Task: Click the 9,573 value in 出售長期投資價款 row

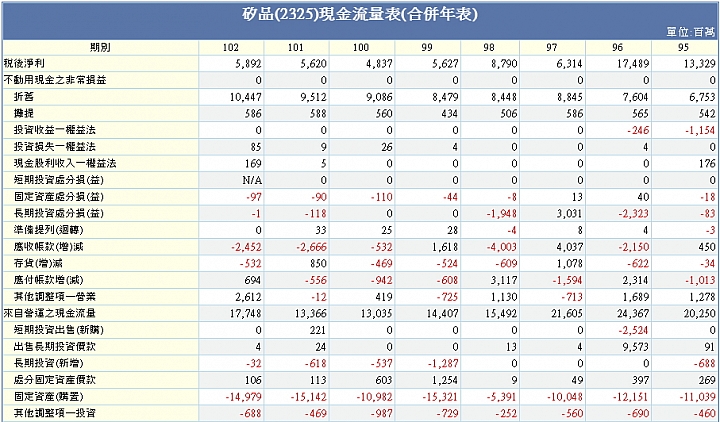Action: click(636, 347)
